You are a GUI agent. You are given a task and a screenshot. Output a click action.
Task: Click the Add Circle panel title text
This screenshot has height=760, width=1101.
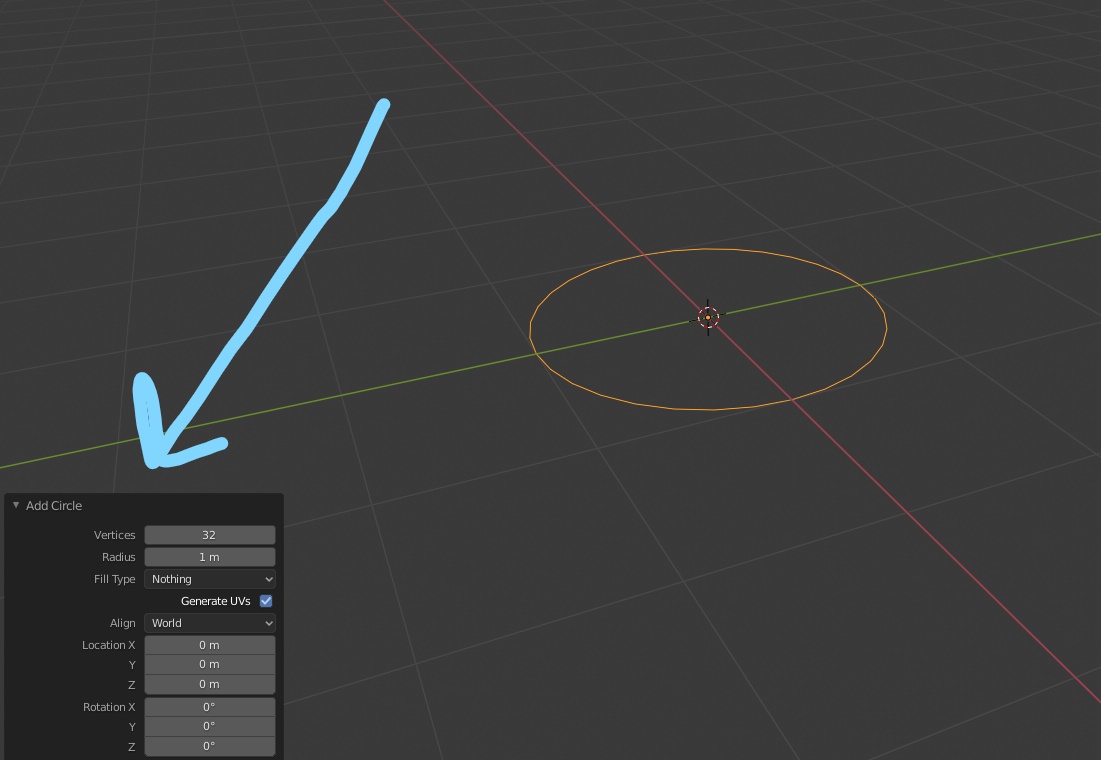pos(54,506)
